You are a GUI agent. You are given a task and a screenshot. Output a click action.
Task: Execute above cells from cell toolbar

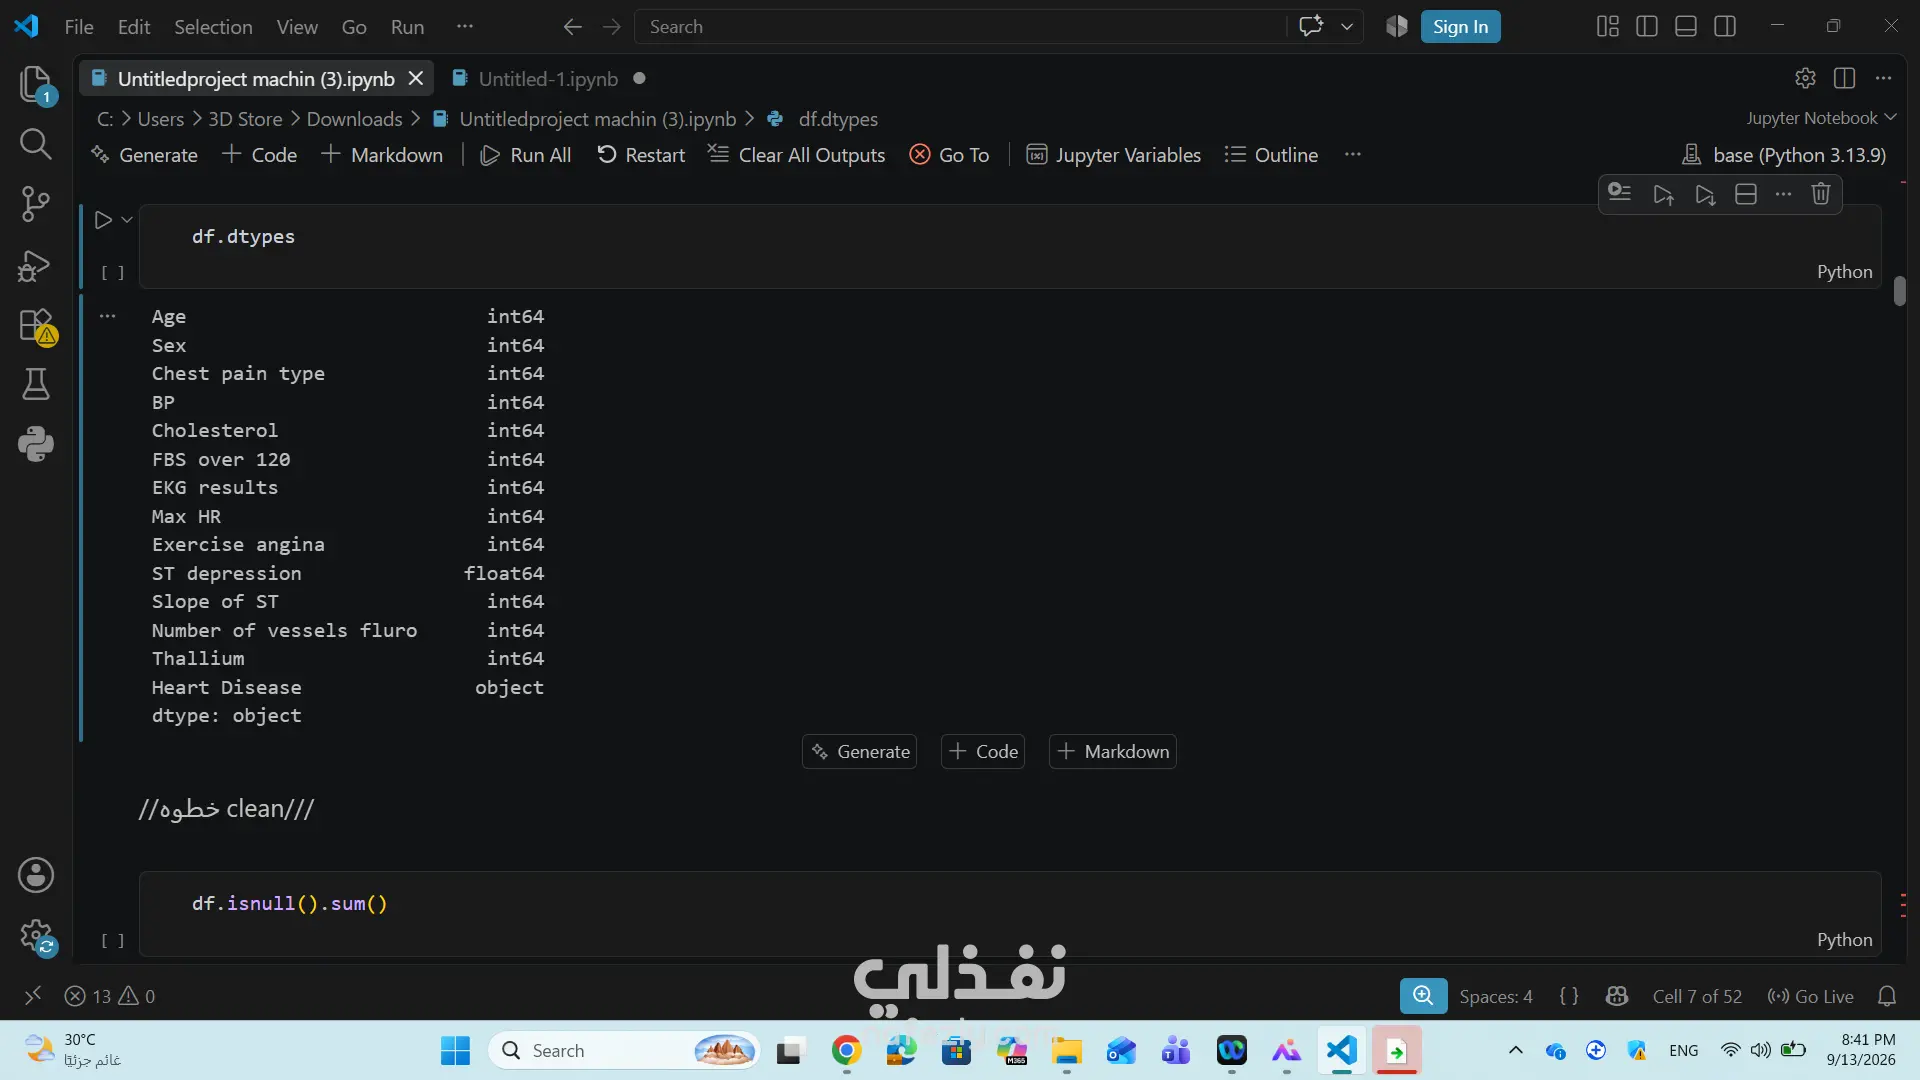tap(1663, 194)
